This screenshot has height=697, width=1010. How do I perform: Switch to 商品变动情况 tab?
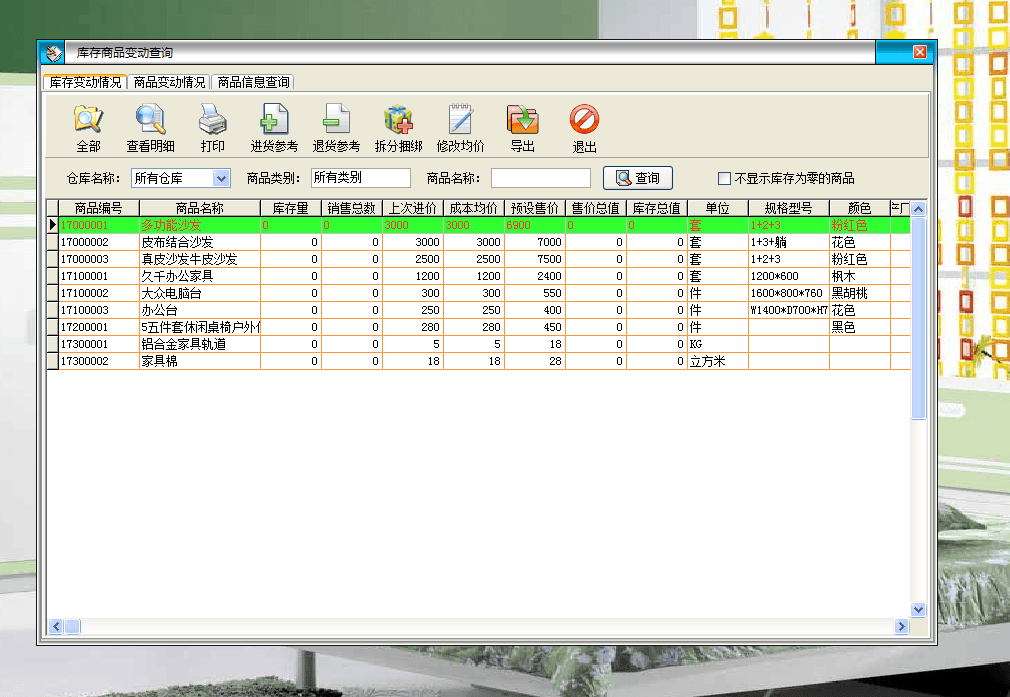pos(169,82)
